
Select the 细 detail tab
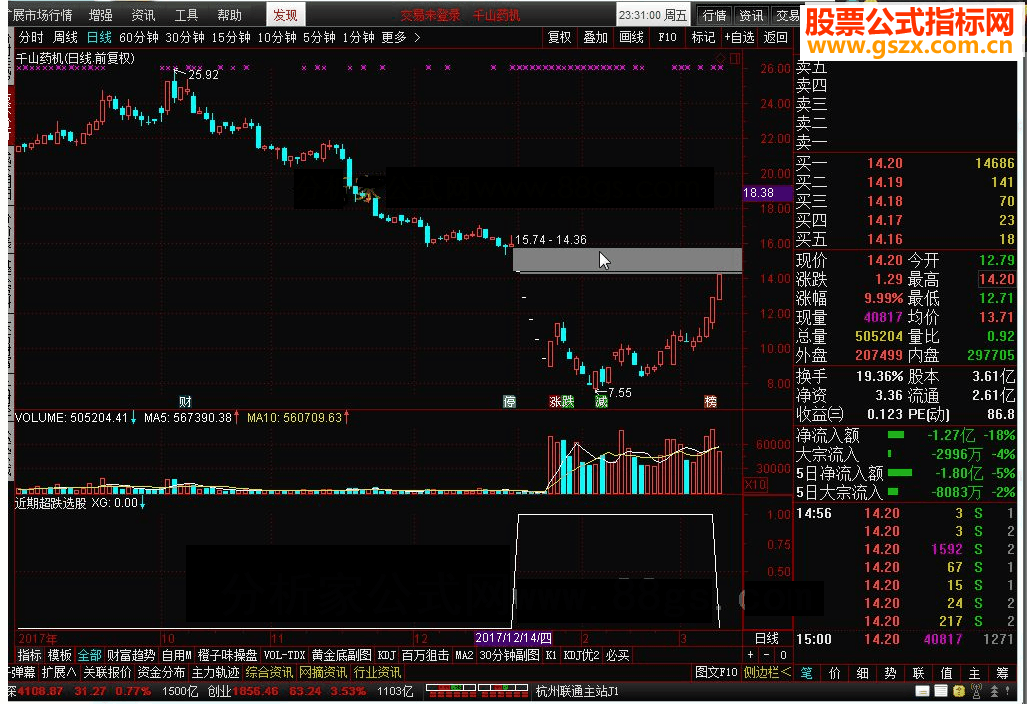tap(863, 673)
